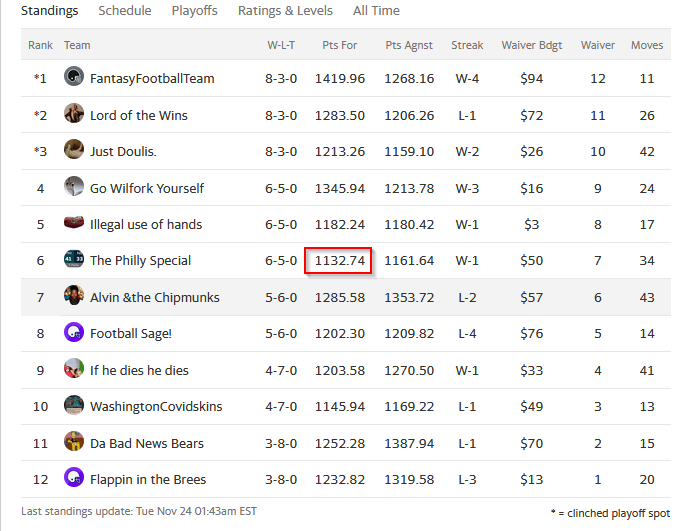This screenshot has width=679, height=531.
Task: Open If he dies he dies team
Action: tap(139, 370)
